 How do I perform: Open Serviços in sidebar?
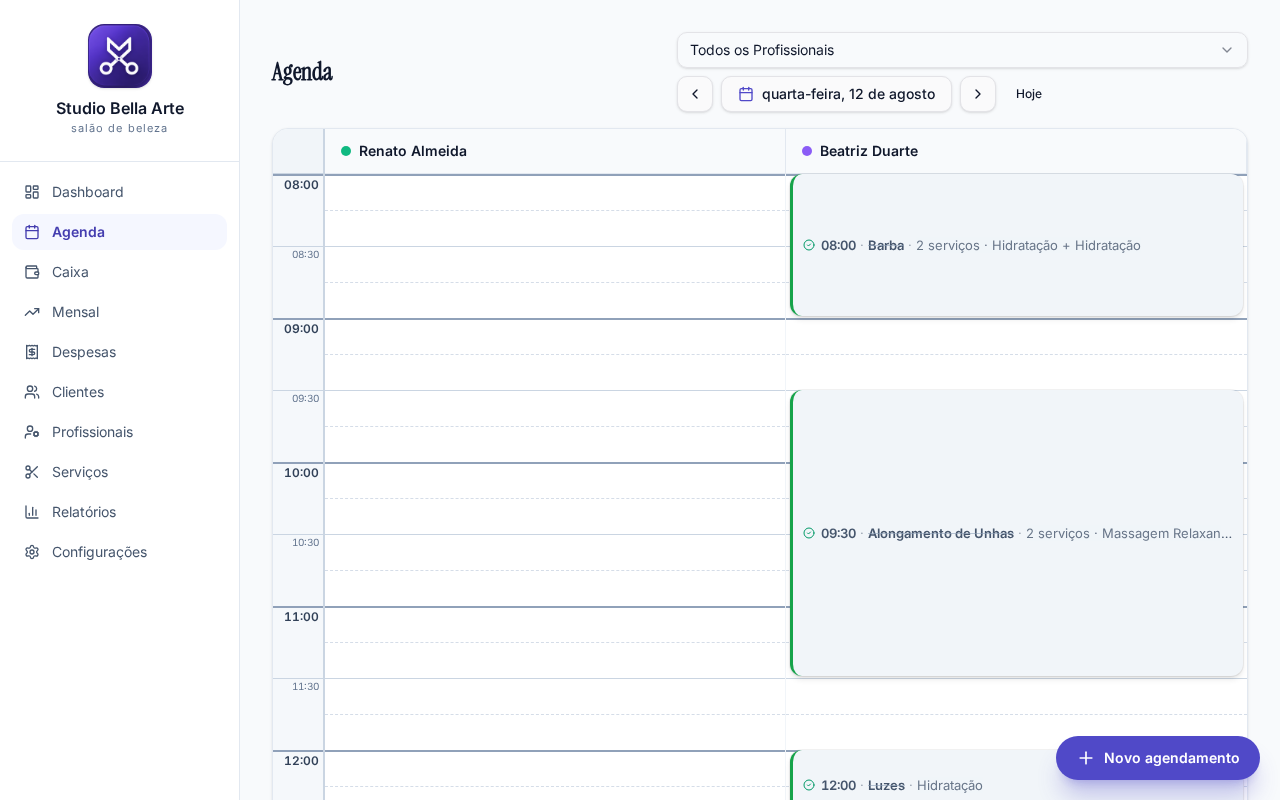(x=120, y=472)
